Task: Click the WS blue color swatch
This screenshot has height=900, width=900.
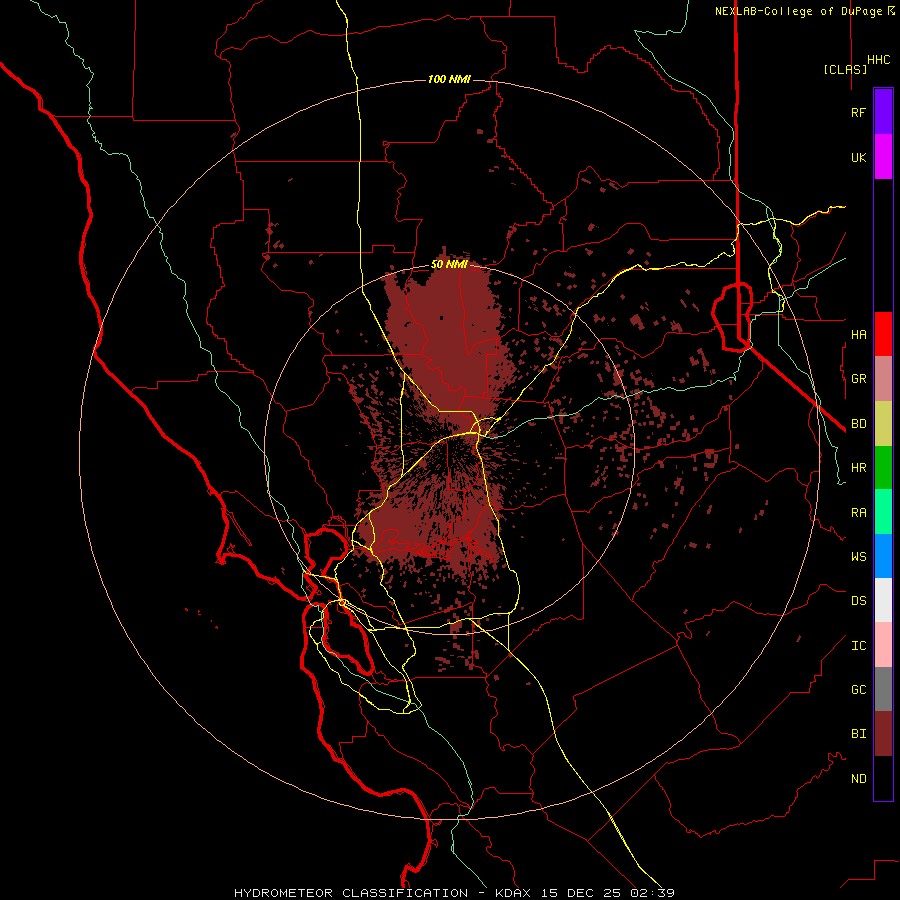Action: click(883, 556)
